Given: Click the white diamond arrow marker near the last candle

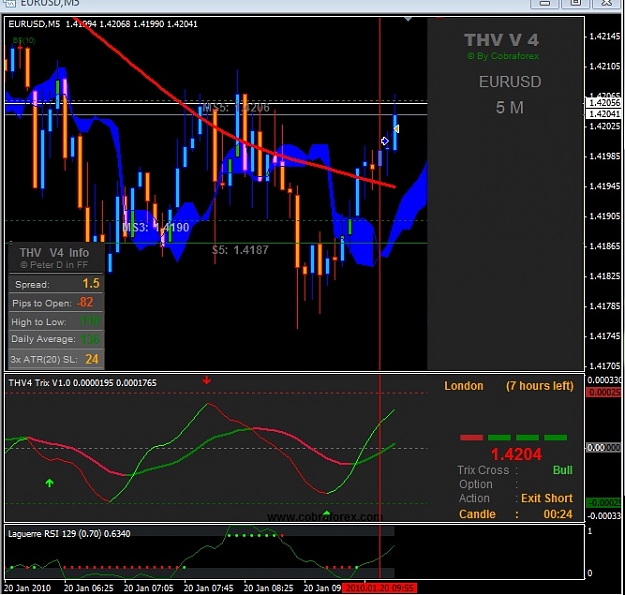Looking at the screenshot, I should (x=385, y=141).
